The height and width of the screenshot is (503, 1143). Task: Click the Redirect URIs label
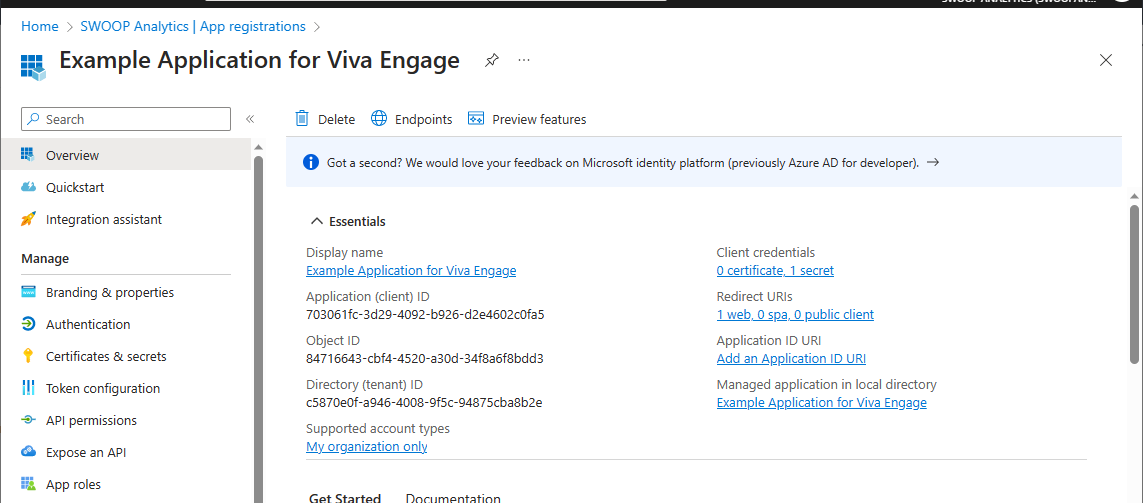[x=754, y=297]
